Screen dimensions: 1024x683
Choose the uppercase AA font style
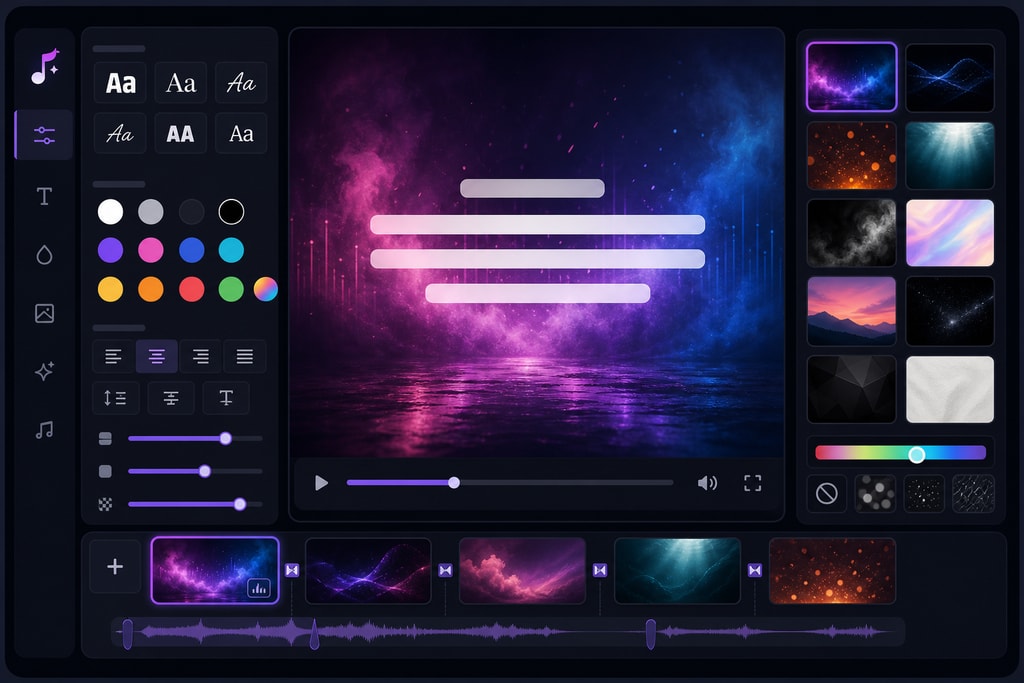(x=181, y=134)
